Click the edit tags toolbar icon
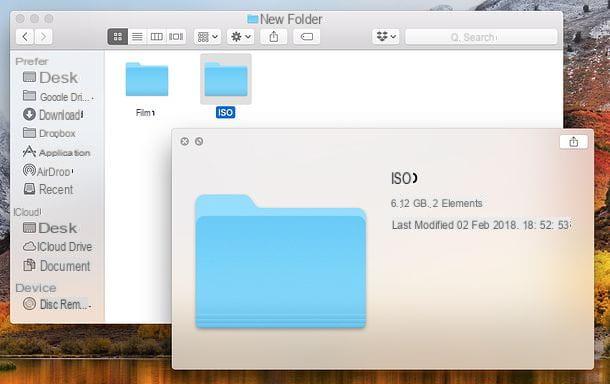Image resolution: width=610 pixels, height=384 pixels. (x=307, y=37)
